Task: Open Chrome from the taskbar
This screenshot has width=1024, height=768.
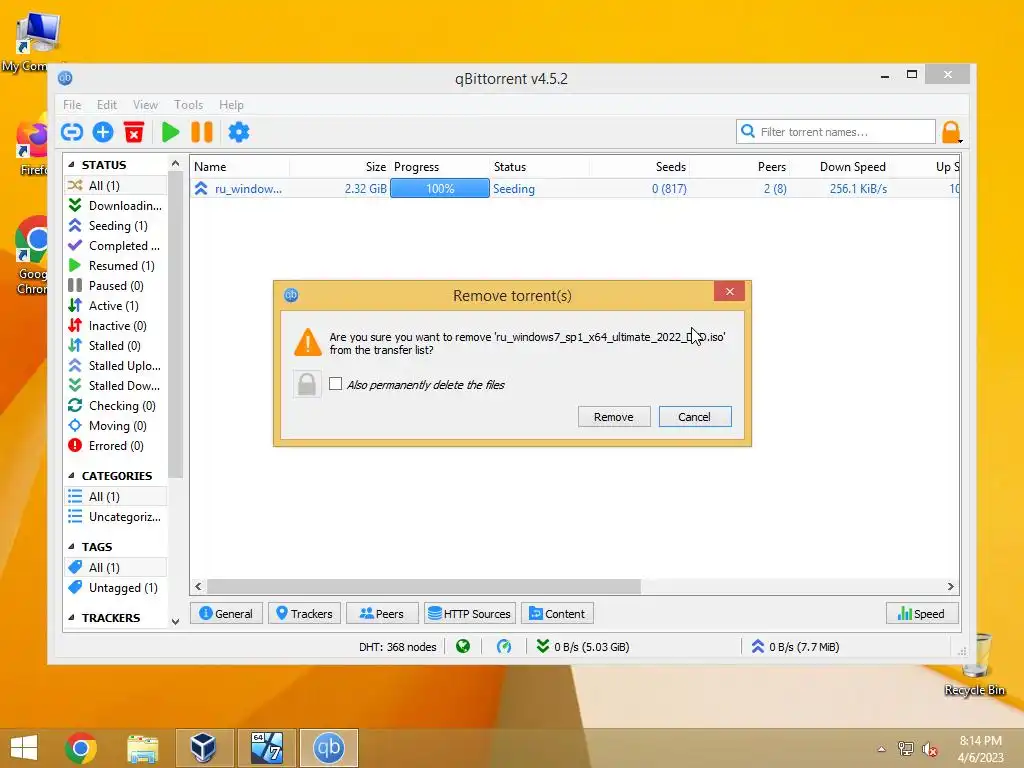Action: pos(81,747)
